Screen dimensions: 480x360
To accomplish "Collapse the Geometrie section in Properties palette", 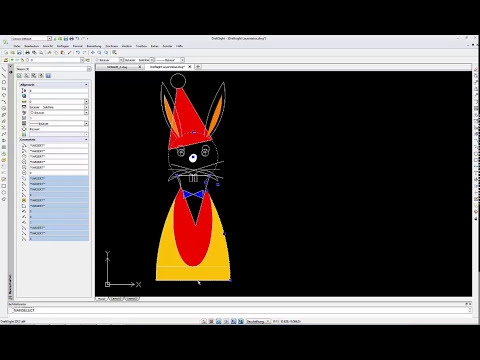I will pos(86,139).
